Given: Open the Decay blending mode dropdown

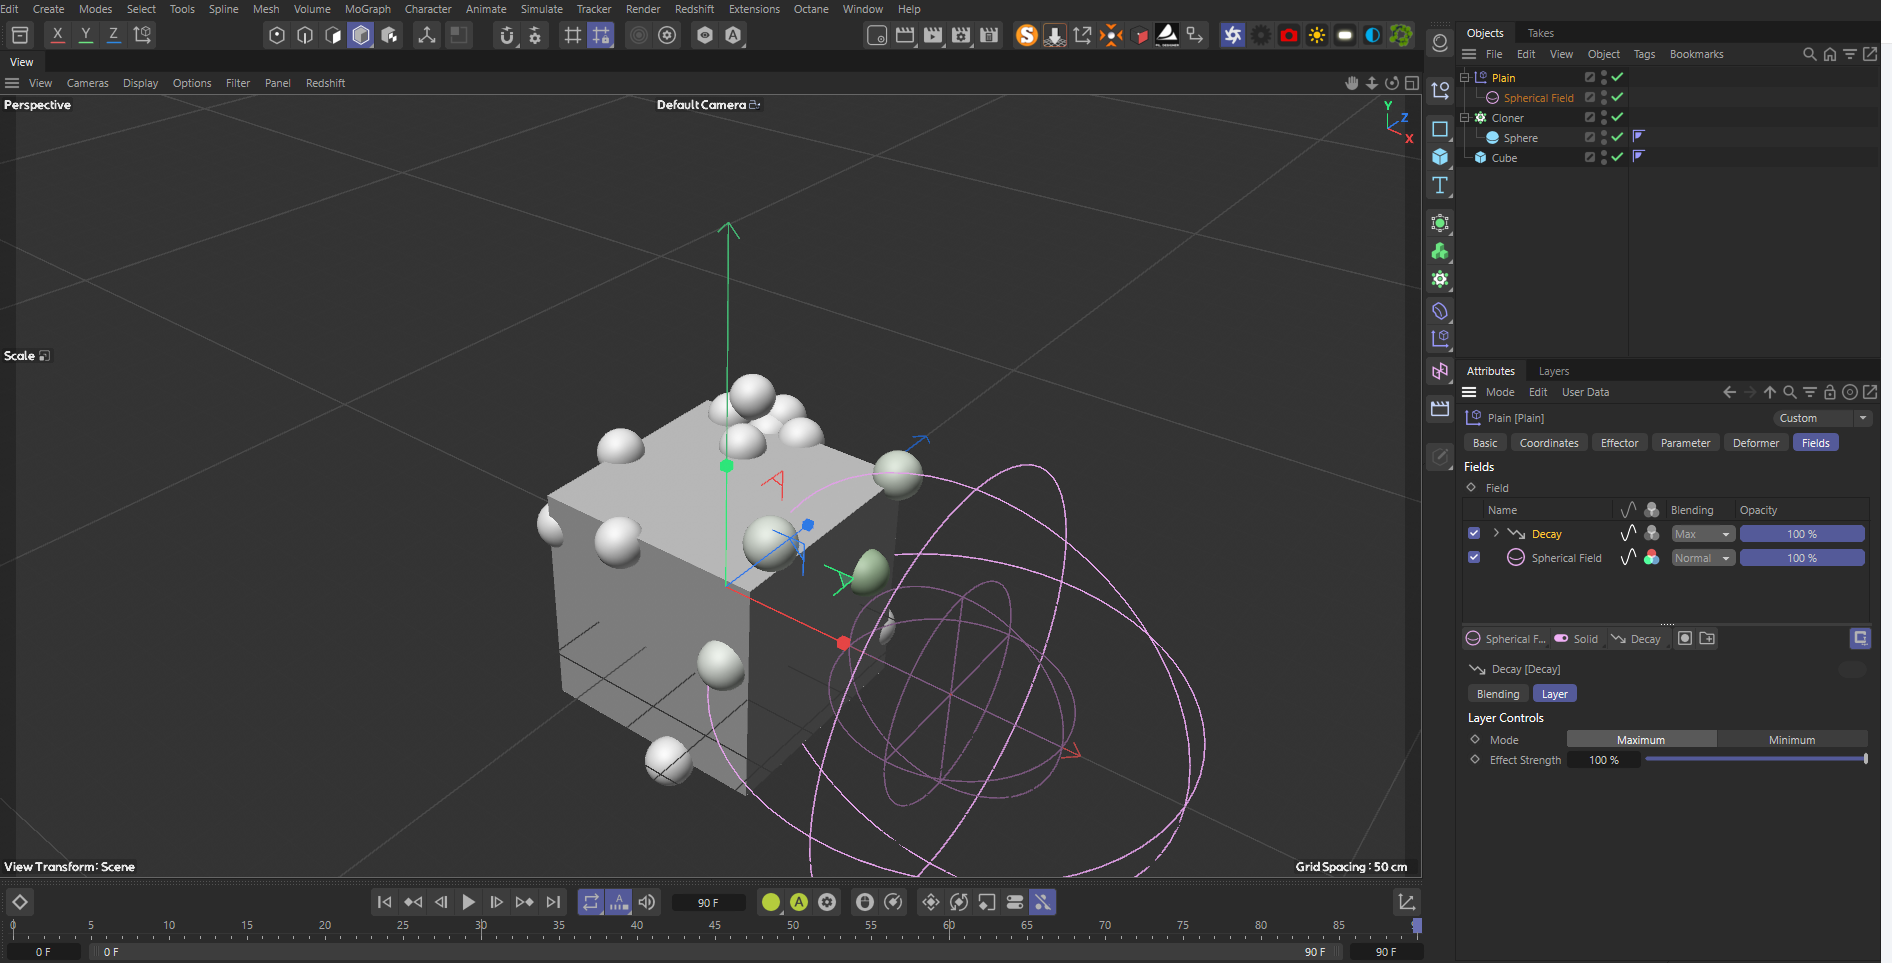Looking at the screenshot, I should tap(1702, 534).
